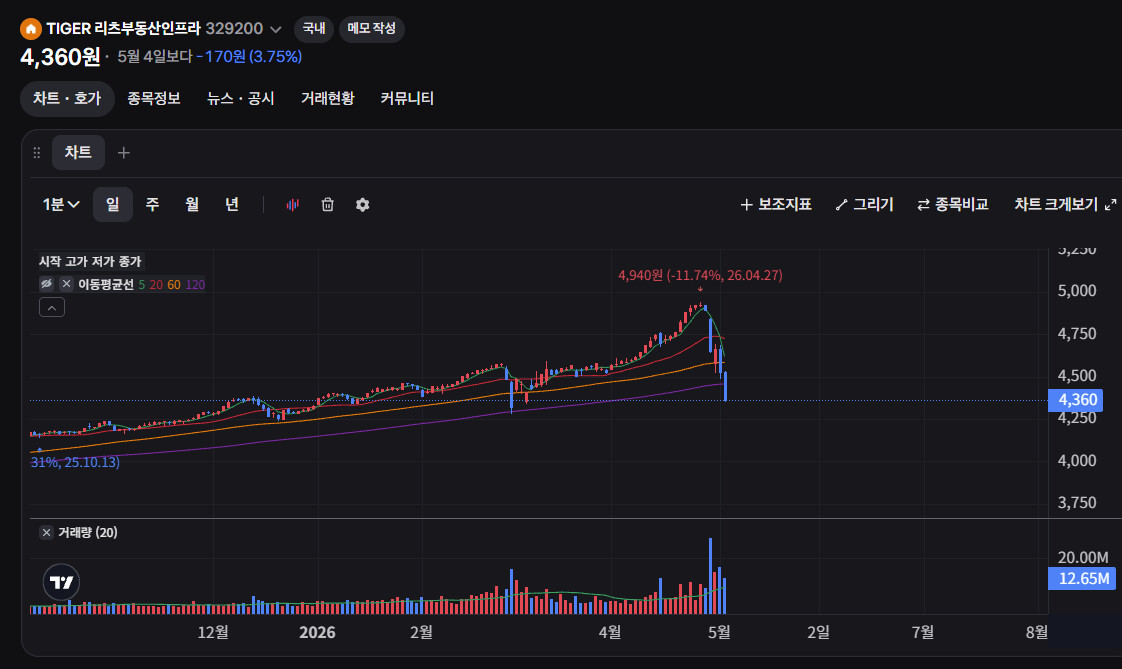Click the blue 12.65M volume tag

tap(1082, 578)
